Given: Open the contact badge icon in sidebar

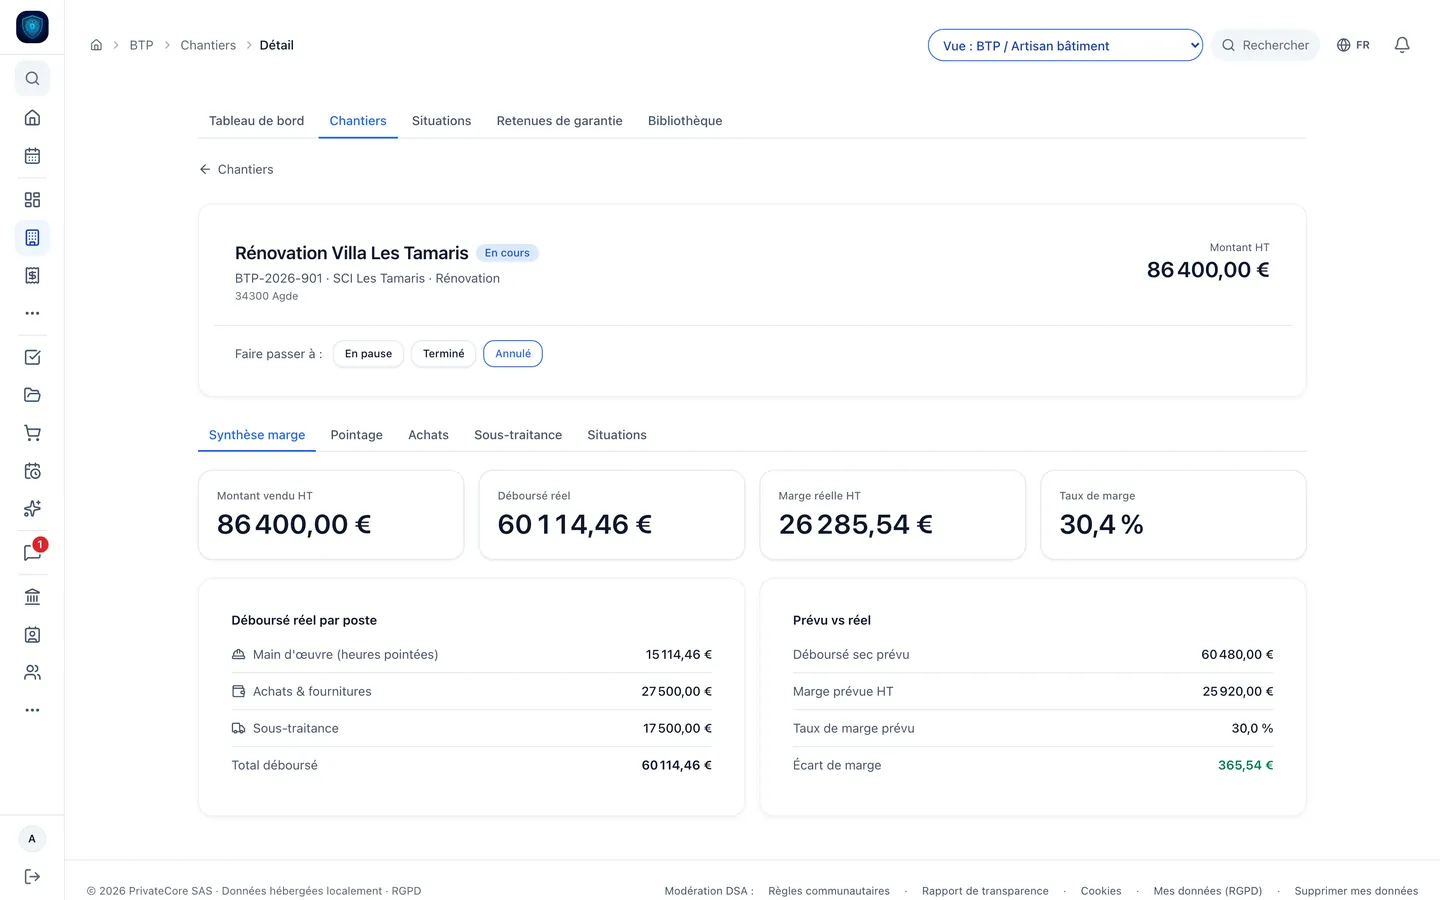Looking at the screenshot, I should 32,635.
